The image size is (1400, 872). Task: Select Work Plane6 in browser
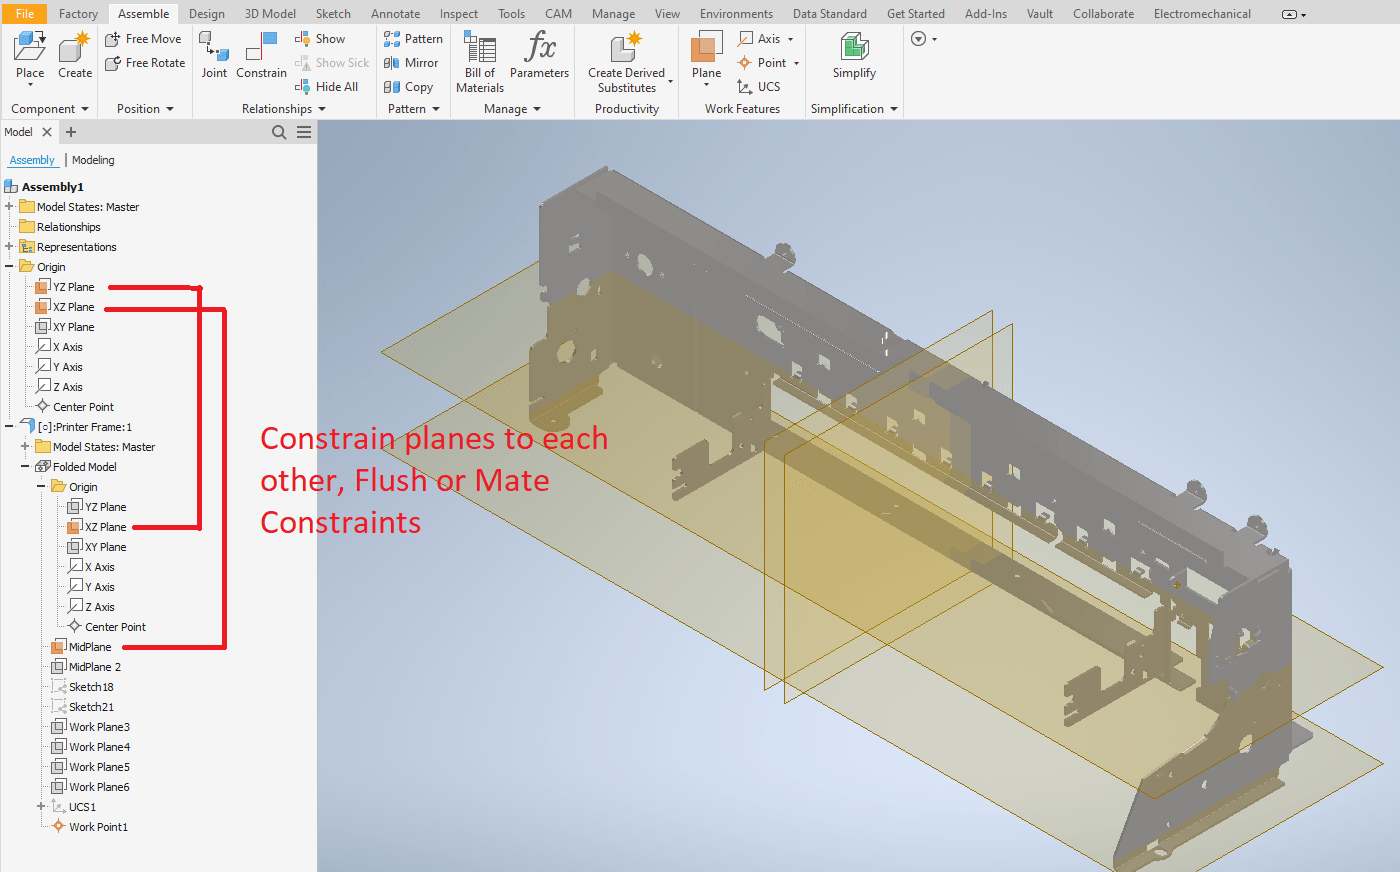(x=91, y=787)
